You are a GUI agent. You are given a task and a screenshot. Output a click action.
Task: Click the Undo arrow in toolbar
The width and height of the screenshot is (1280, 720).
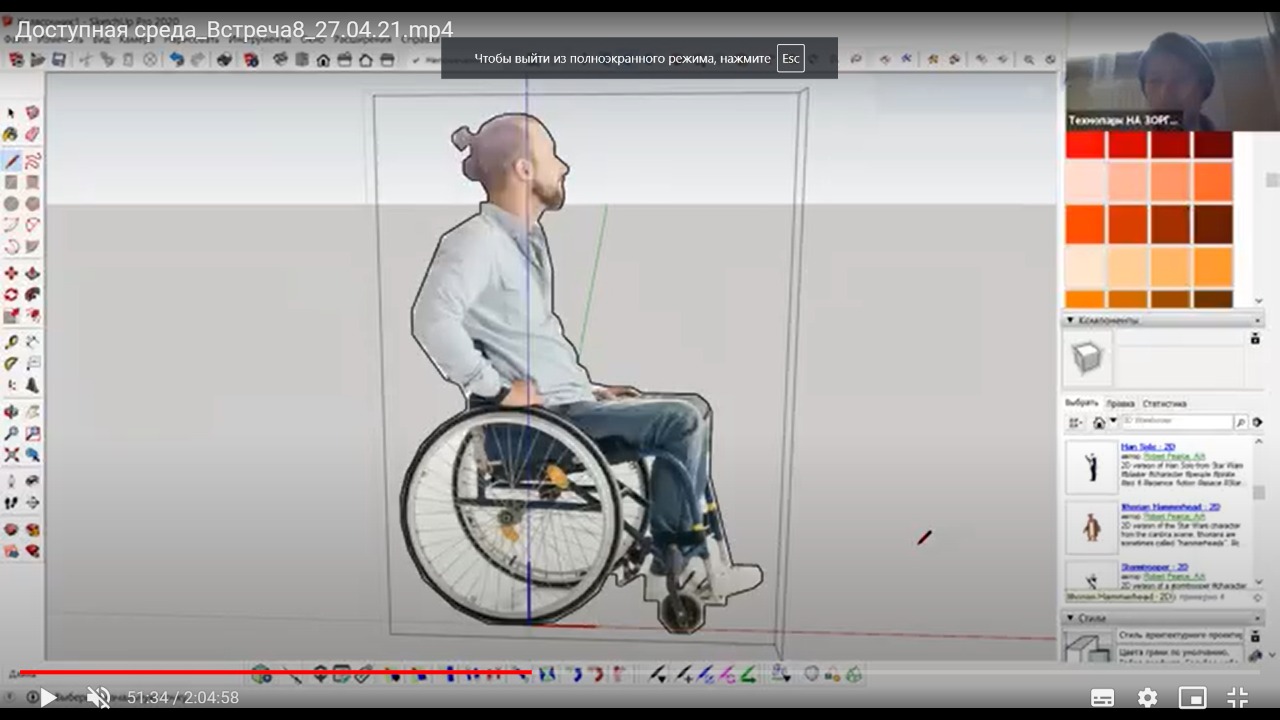coord(177,60)
